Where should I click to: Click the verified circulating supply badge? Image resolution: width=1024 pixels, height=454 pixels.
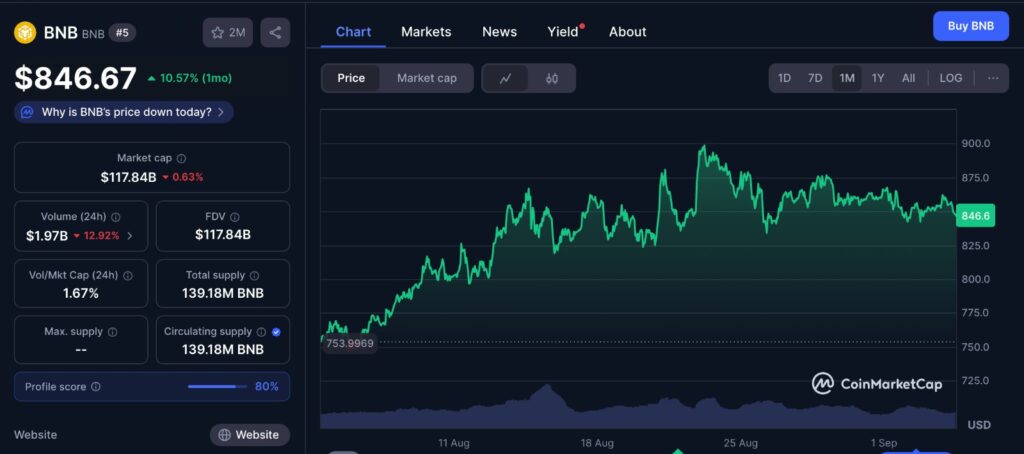(276, 332)
